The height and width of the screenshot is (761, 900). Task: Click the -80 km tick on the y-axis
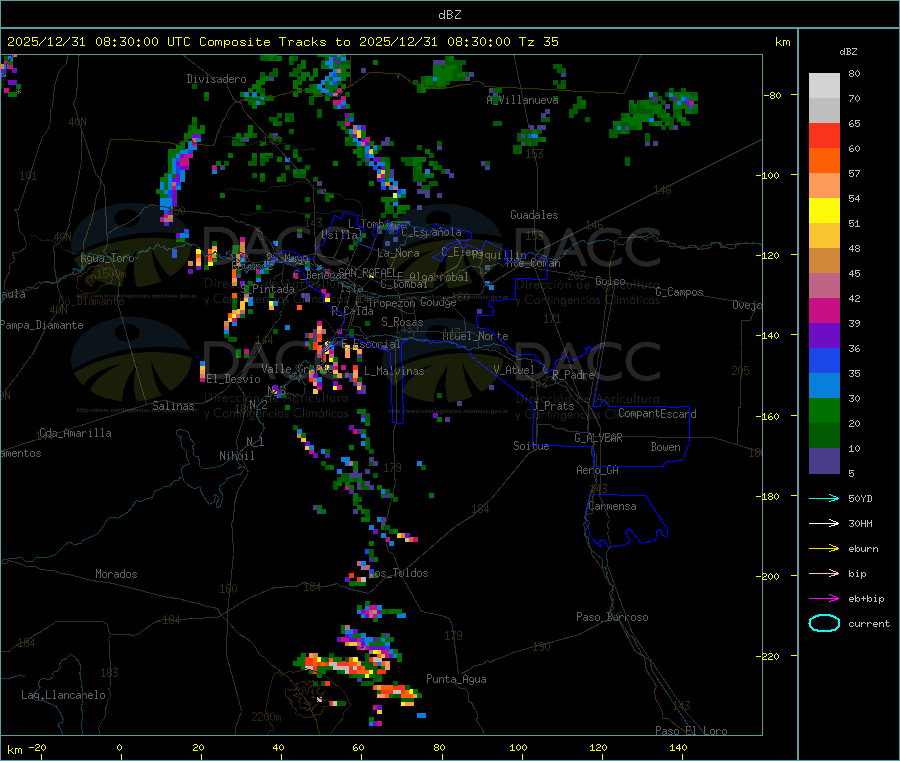pos(773,95)
